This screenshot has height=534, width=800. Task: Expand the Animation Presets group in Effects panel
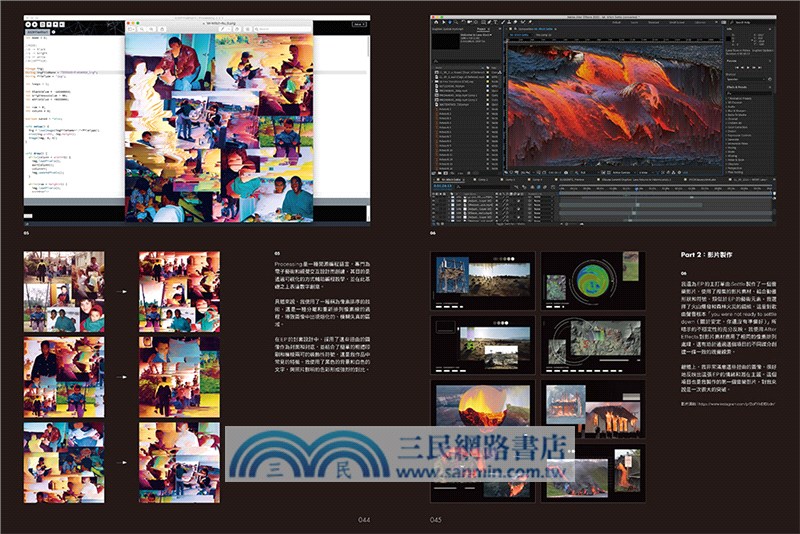tap(729, 97)
